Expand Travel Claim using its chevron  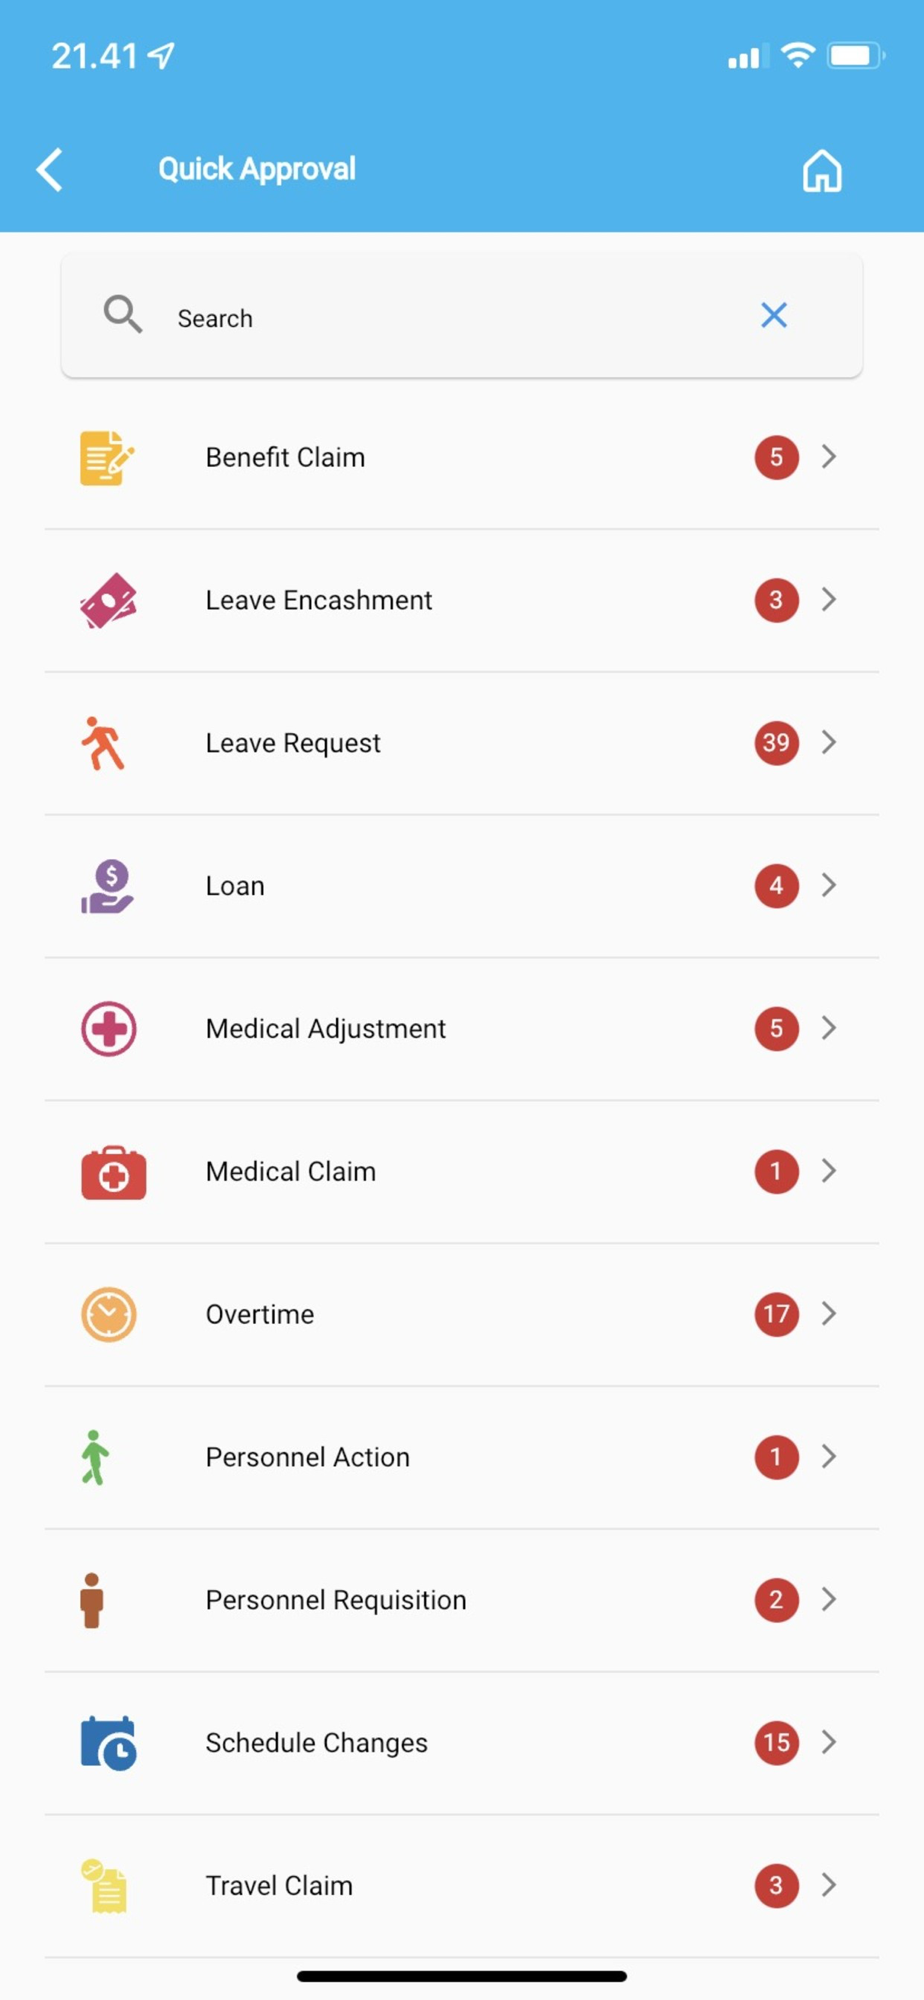(x=829, y=1886)
